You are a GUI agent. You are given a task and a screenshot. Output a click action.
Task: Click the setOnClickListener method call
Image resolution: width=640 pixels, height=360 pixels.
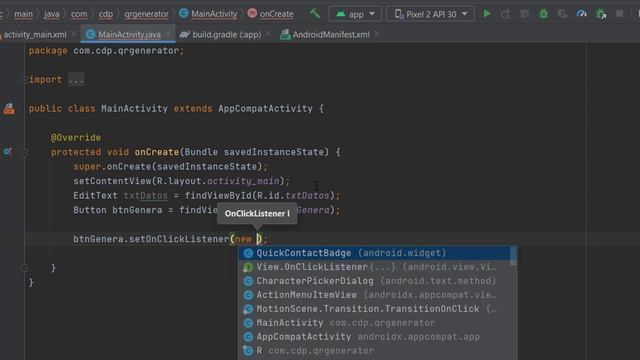(x=179, y=239)
